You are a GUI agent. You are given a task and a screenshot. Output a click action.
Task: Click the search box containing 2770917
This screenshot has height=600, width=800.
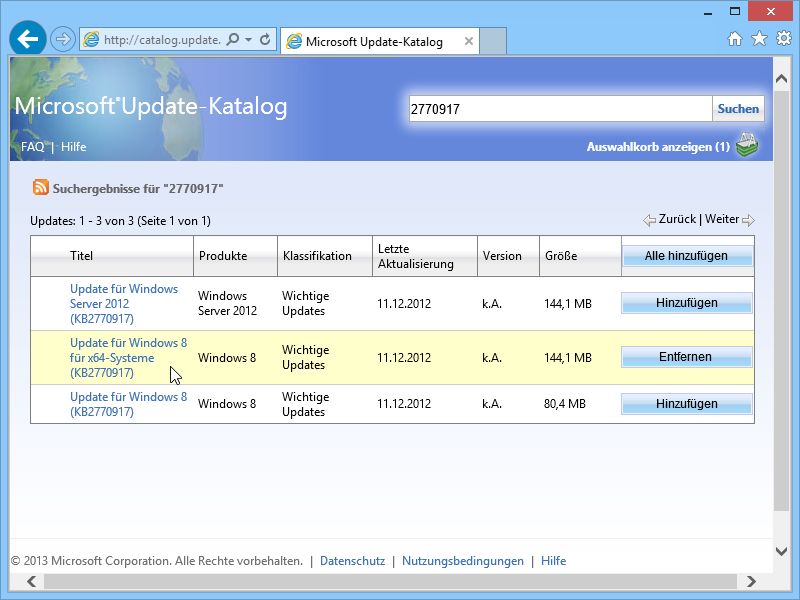pos(560,109)
